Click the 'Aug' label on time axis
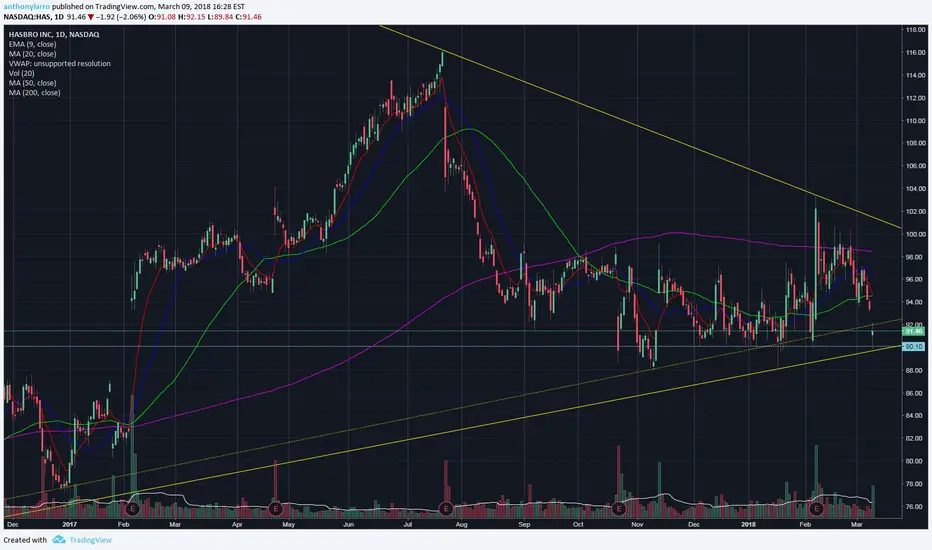The height and width of the screenshot is (550, 932). click(461, 524)
